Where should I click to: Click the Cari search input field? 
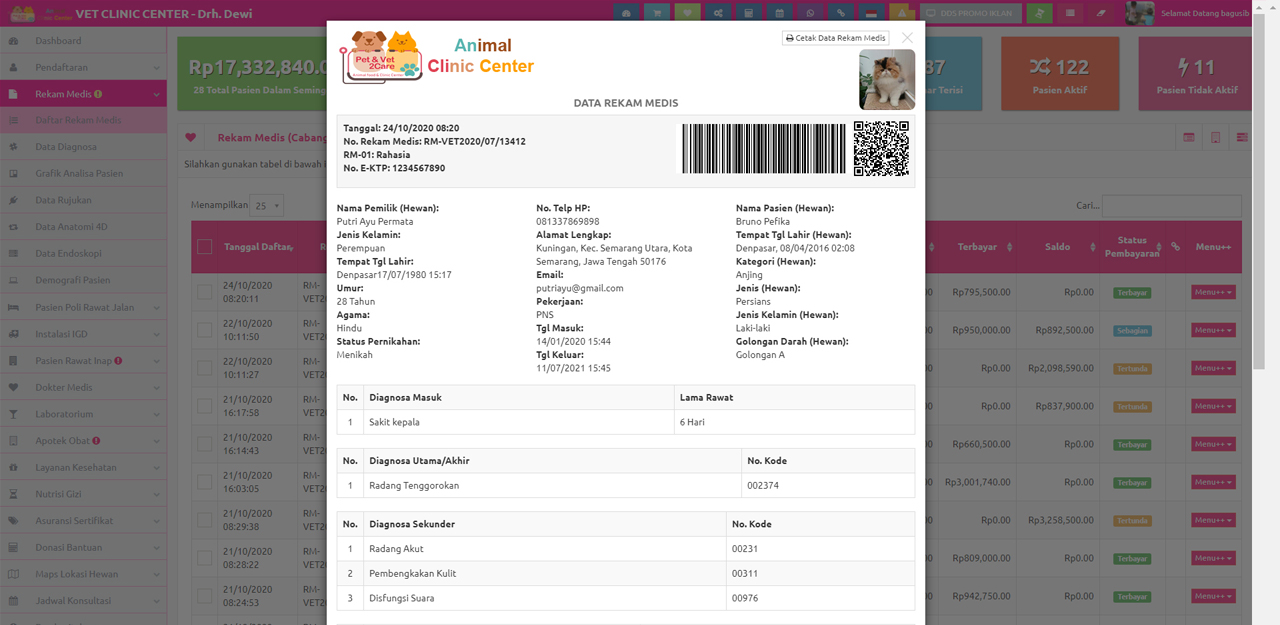1171,206
